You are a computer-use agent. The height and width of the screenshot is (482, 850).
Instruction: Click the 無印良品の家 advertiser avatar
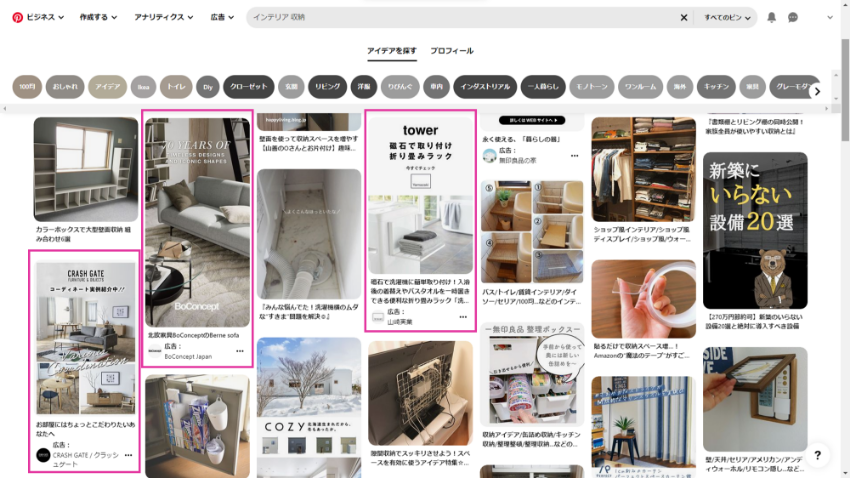click(x=490, y=156)
